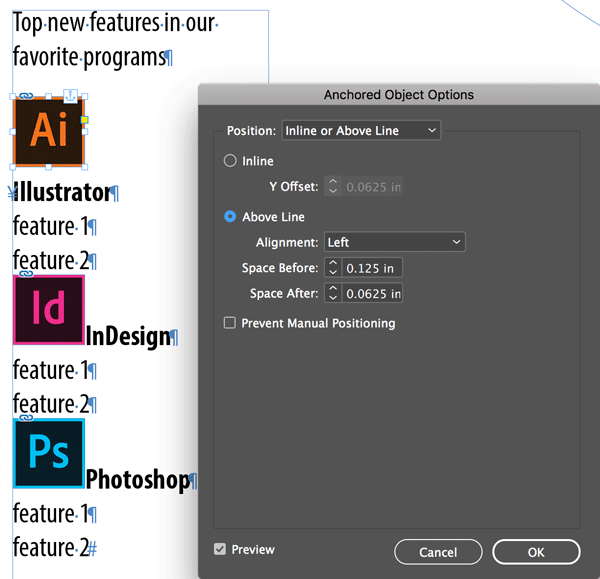Viewport: 600px width, 579px height.
Task: Click 'feature 1' under InDesign
Action: point(51,370)
